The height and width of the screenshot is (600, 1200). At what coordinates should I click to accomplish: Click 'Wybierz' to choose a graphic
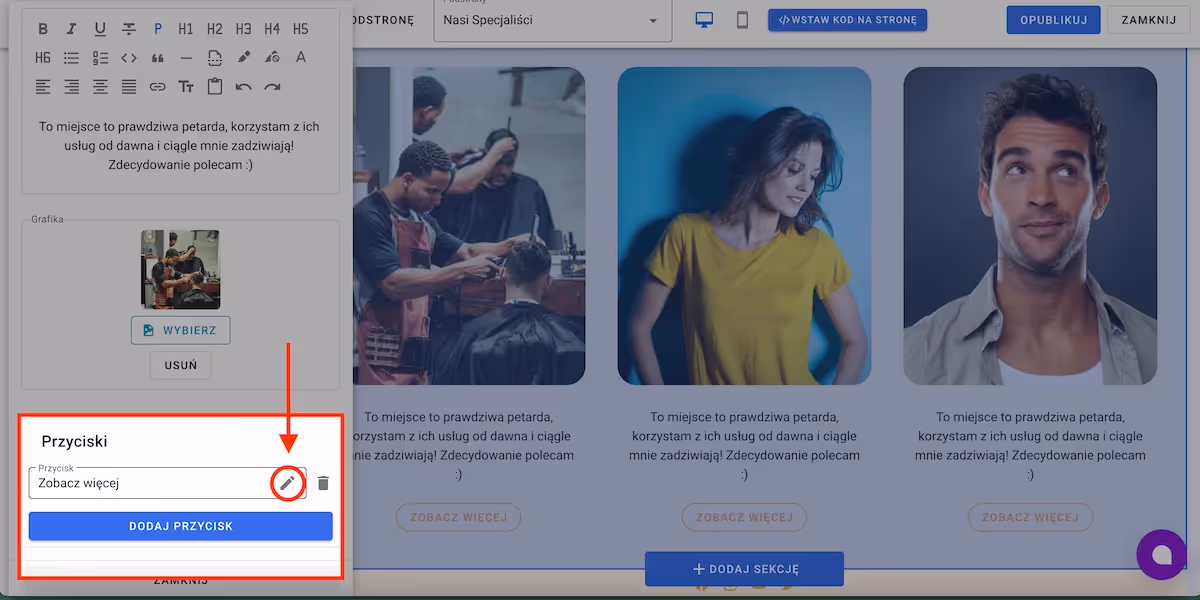pyautogui.click(x=180, y=330)
